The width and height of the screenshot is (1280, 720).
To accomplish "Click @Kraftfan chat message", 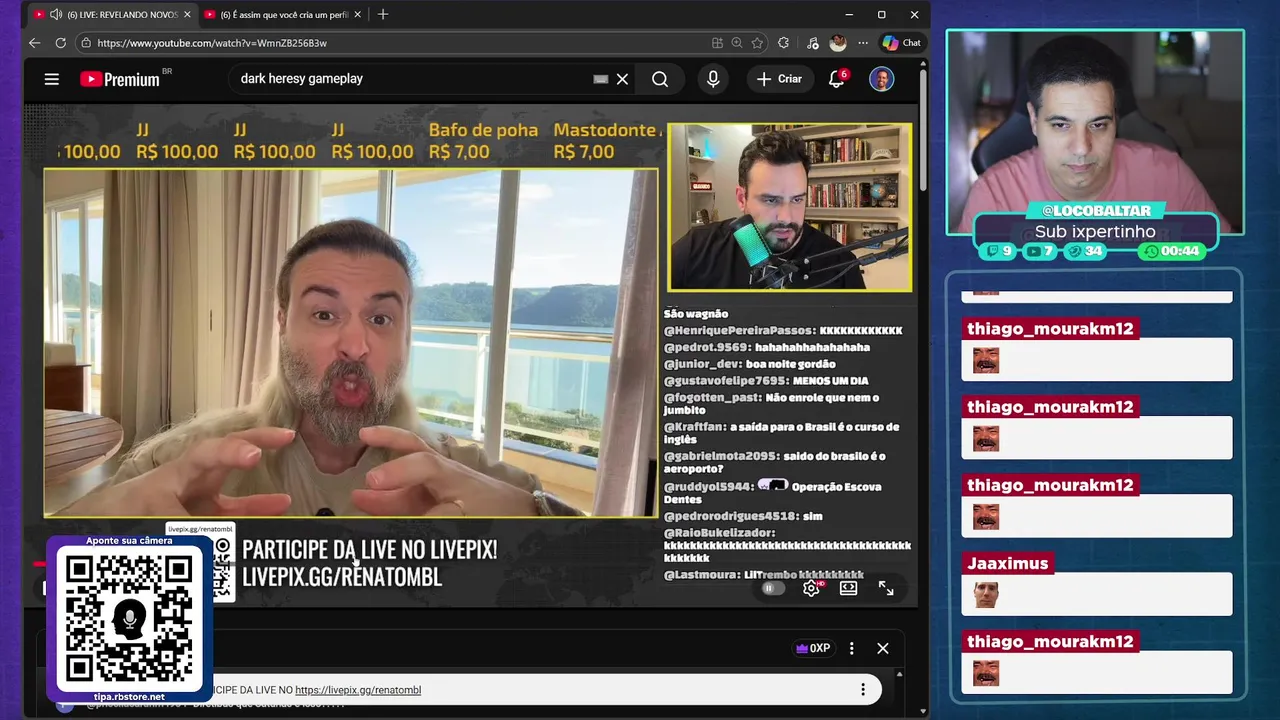I will point(782,433).
